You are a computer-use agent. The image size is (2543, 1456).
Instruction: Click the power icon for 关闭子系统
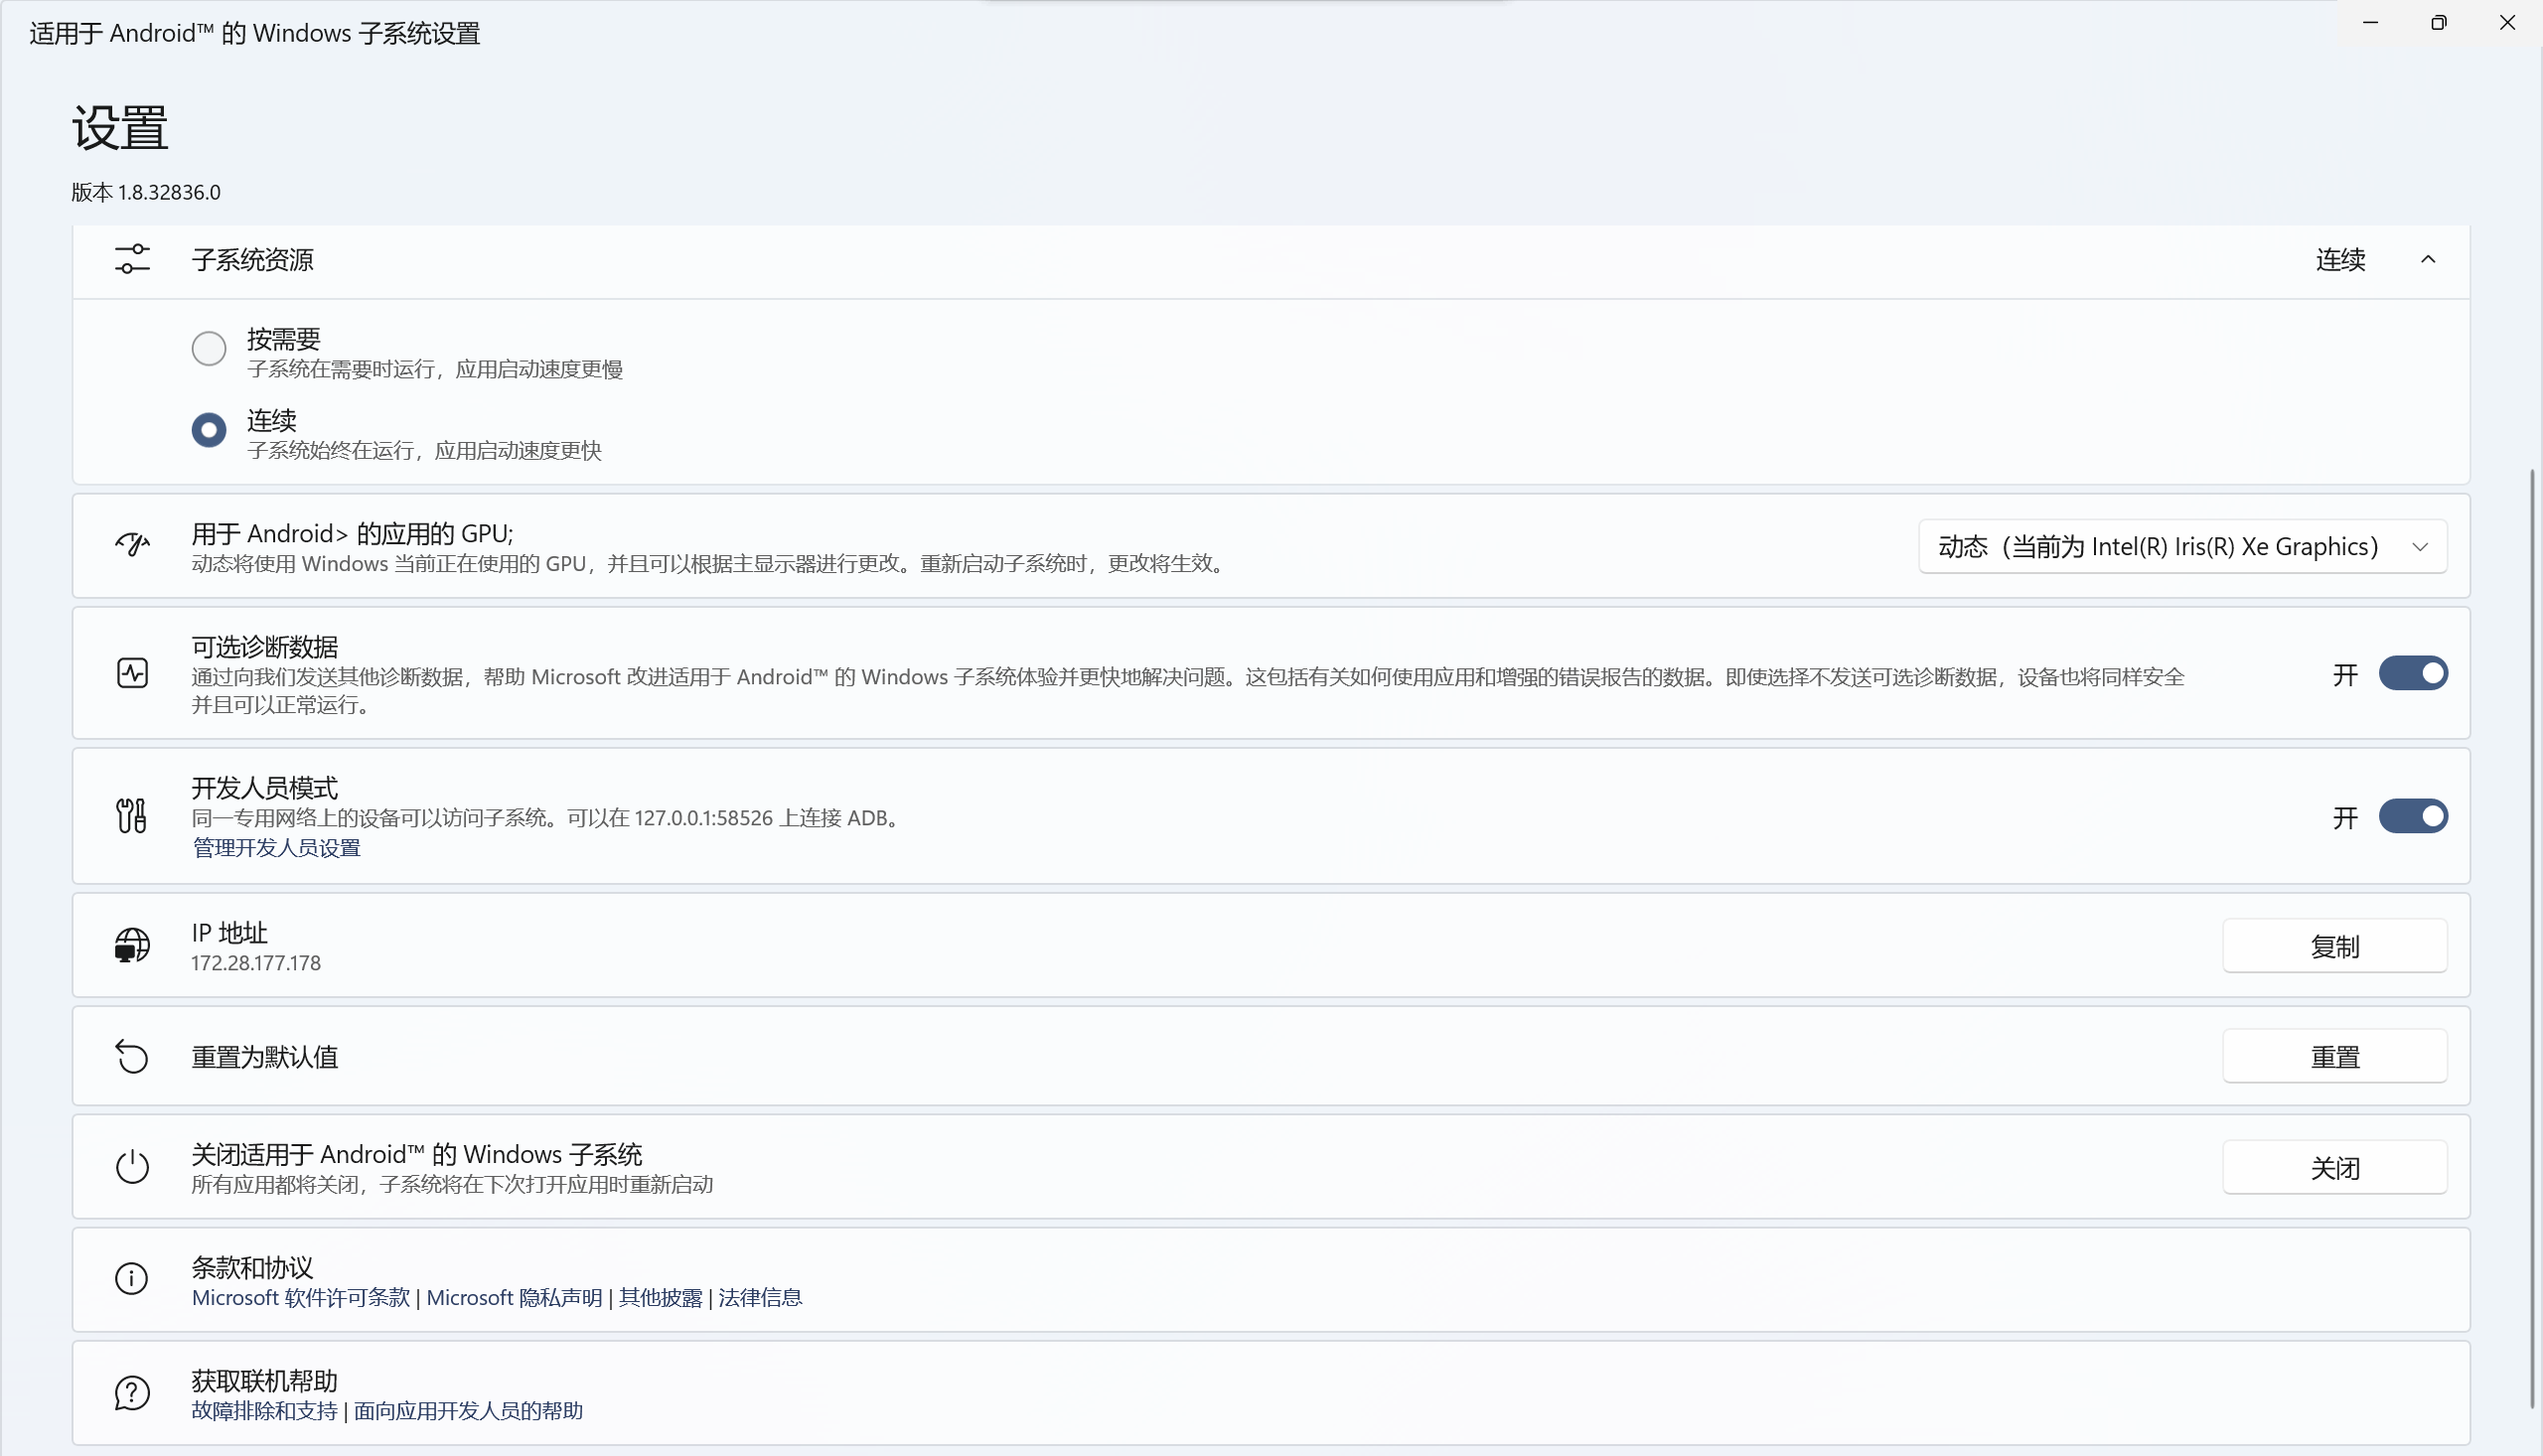(131, 1166)
